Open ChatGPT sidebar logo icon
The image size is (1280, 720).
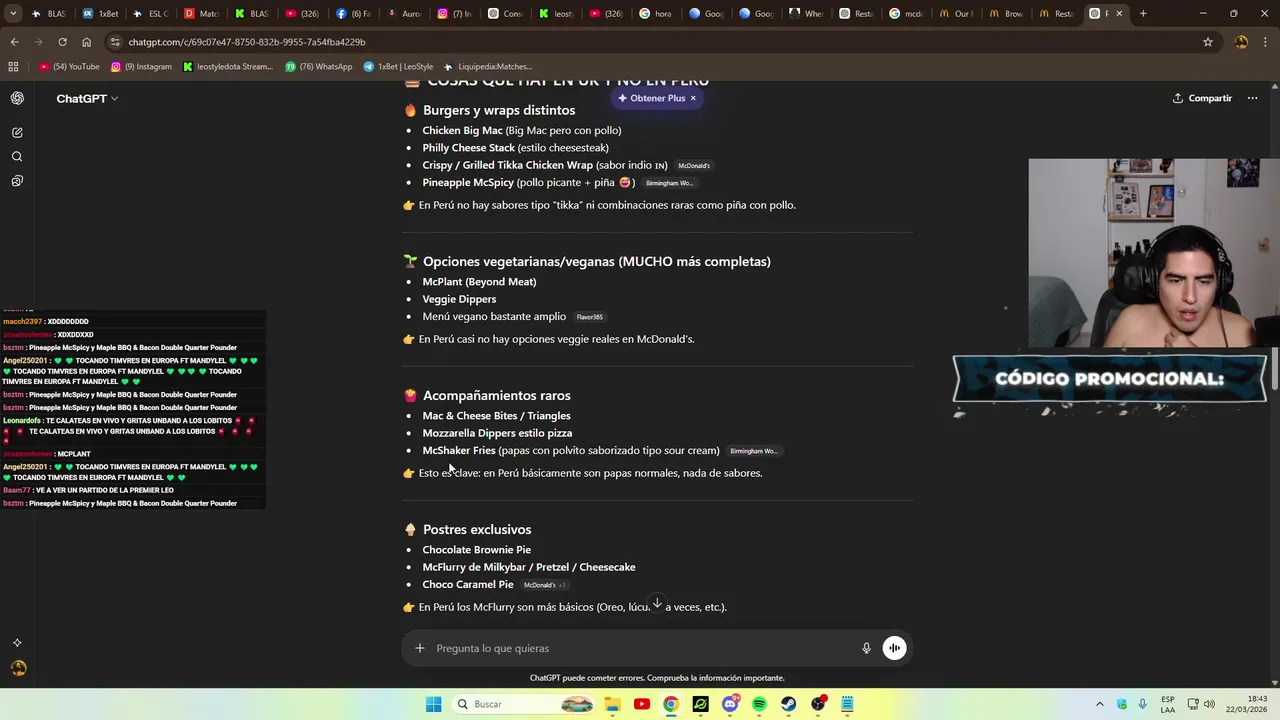[x=17, y=98]
